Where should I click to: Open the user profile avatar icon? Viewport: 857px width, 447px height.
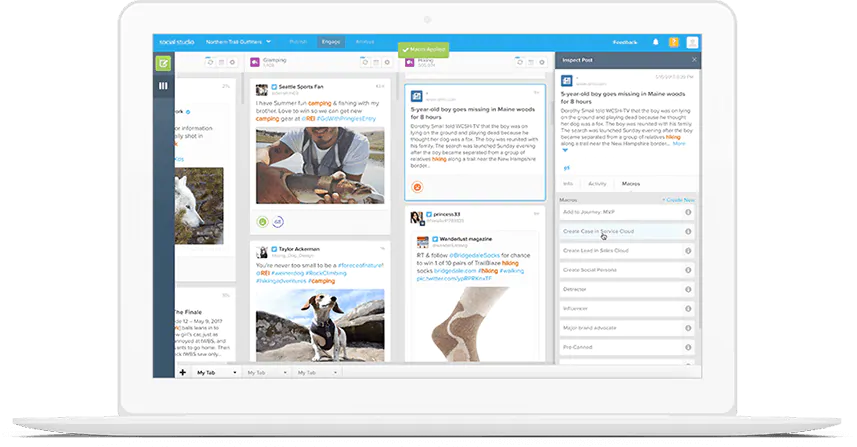[x=692, y=42]
